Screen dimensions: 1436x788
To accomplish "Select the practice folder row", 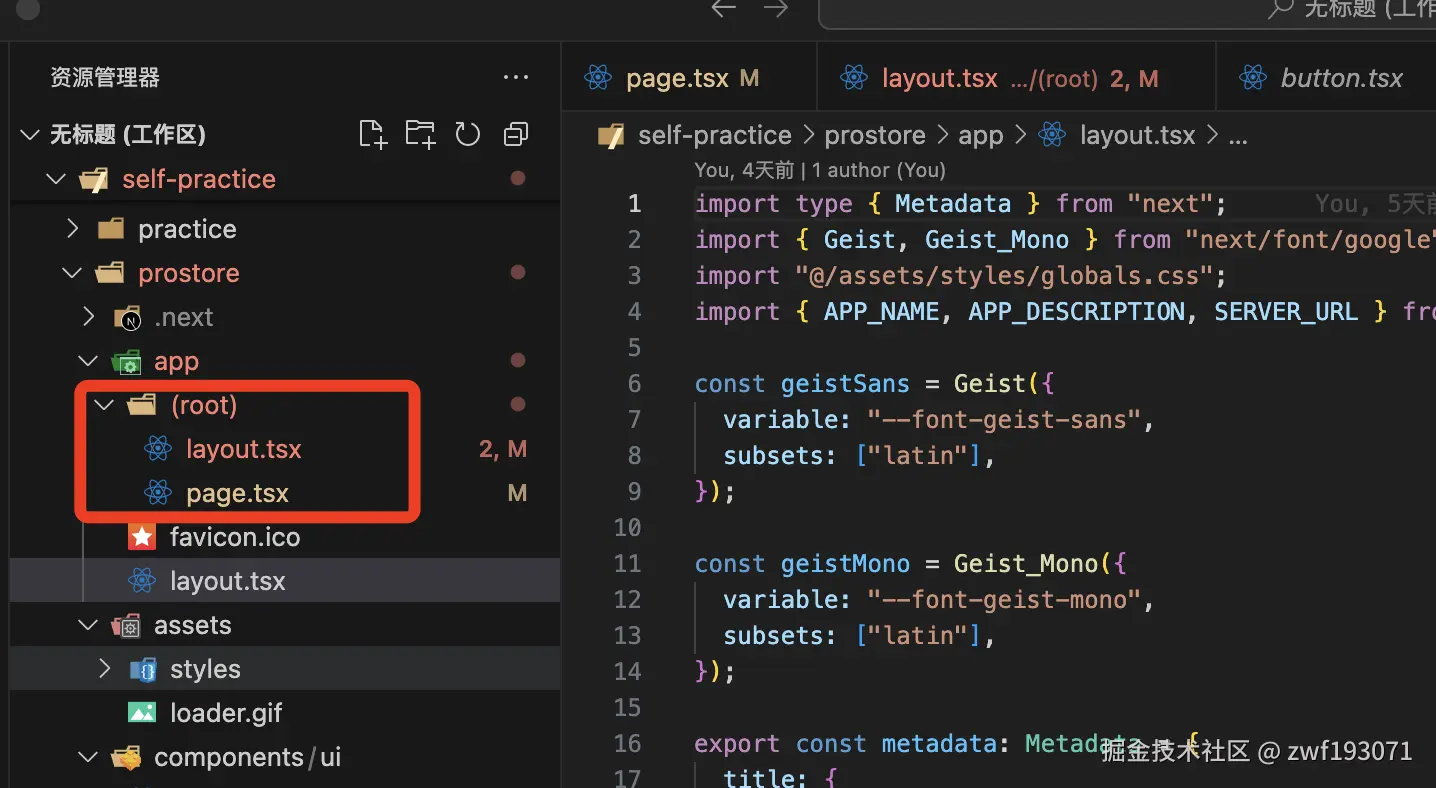I will [x=285, y=229].
